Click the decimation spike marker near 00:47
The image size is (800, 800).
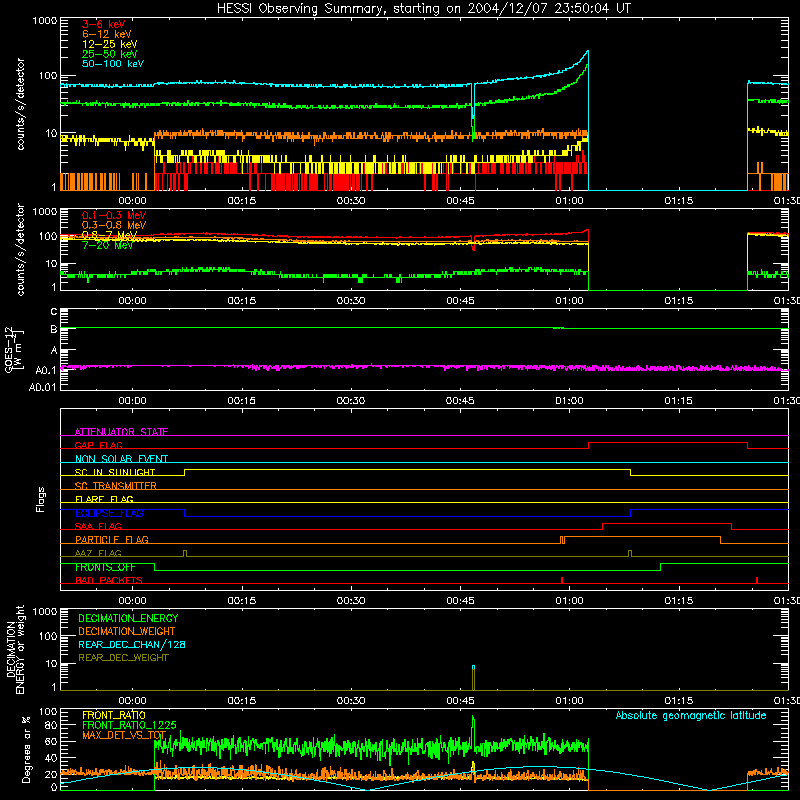[x=473, y=678]
